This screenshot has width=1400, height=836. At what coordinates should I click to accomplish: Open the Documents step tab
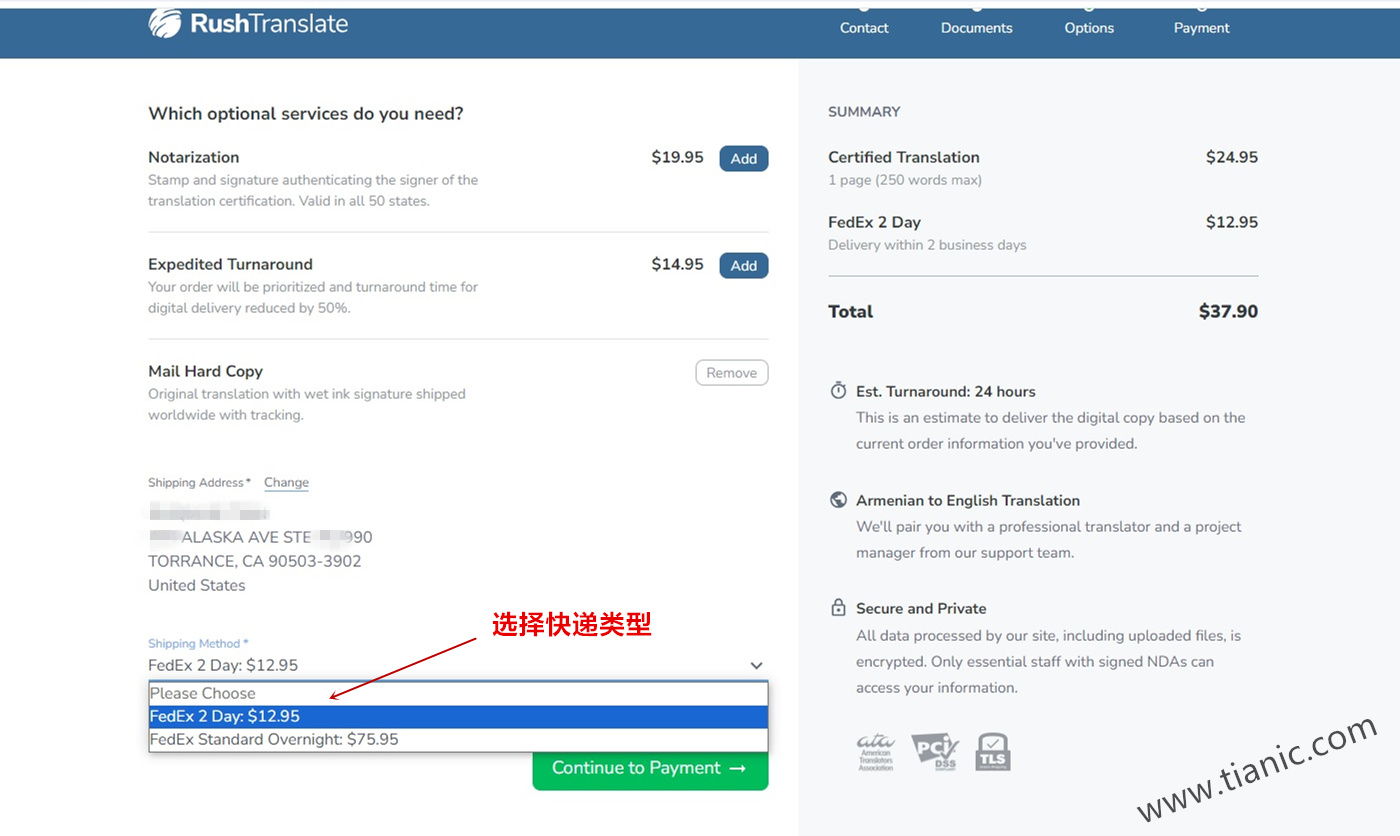976,28
